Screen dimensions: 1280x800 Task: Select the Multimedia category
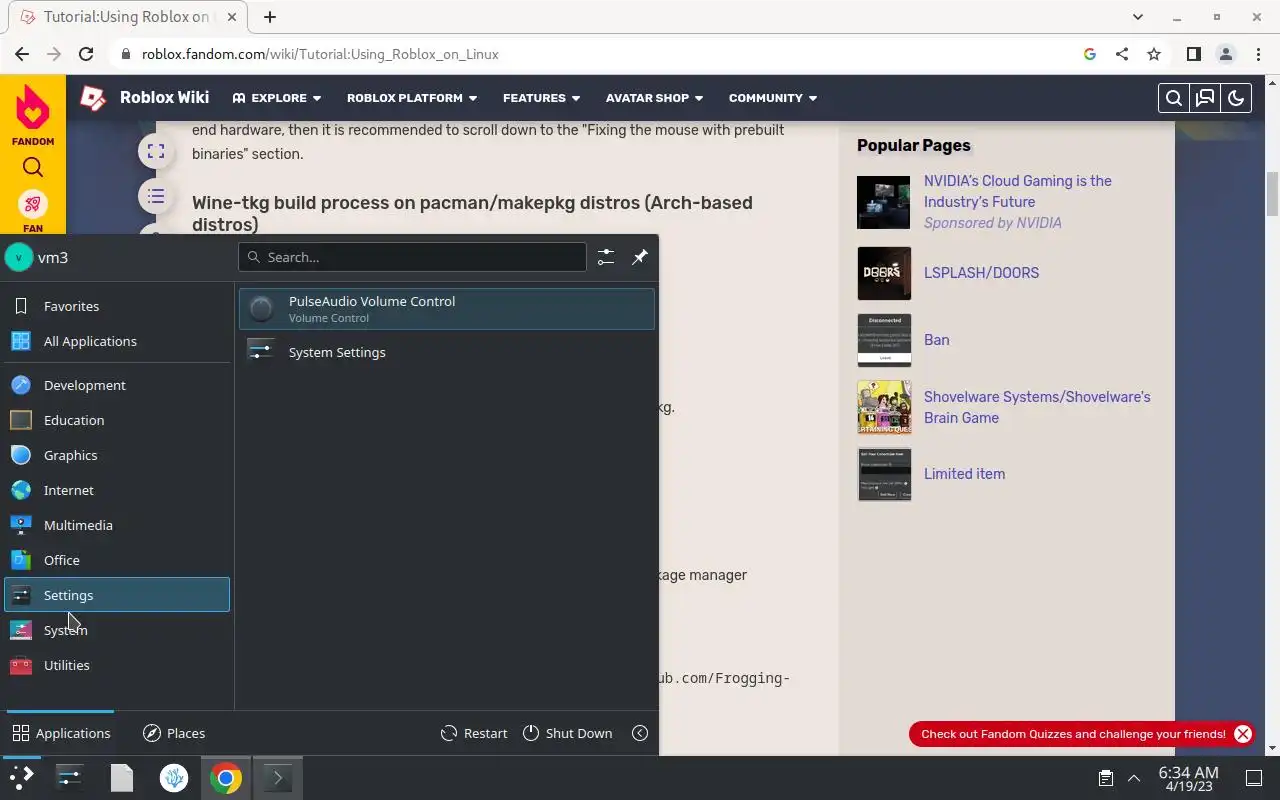point(117,525)
